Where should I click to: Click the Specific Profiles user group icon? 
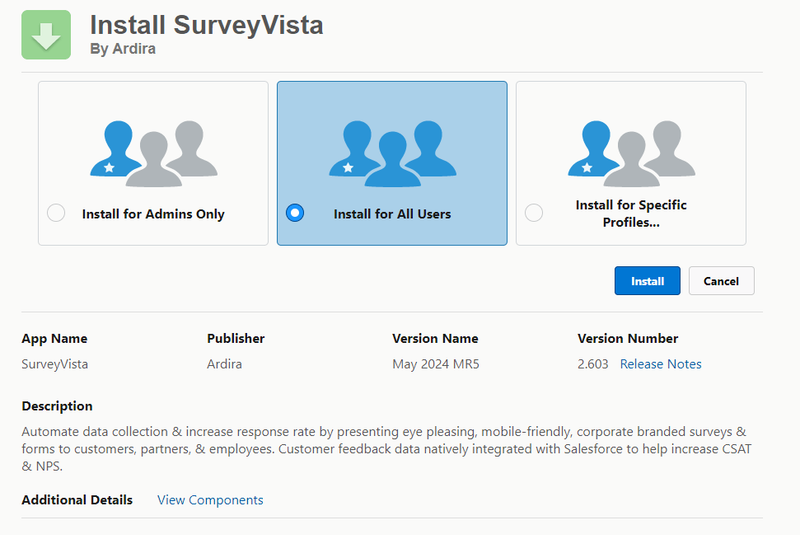click(x=631, y=154)
